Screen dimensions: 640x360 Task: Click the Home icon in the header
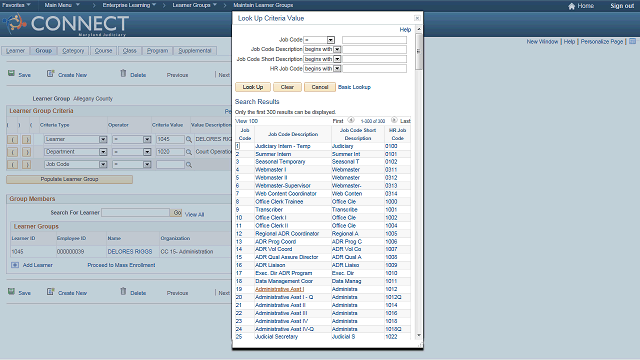[x=571, y=6]
